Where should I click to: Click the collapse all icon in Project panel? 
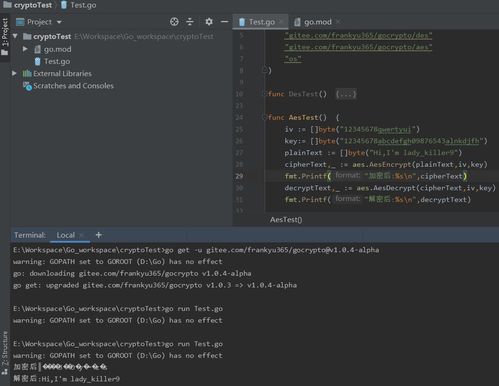(x=190, y=22)
